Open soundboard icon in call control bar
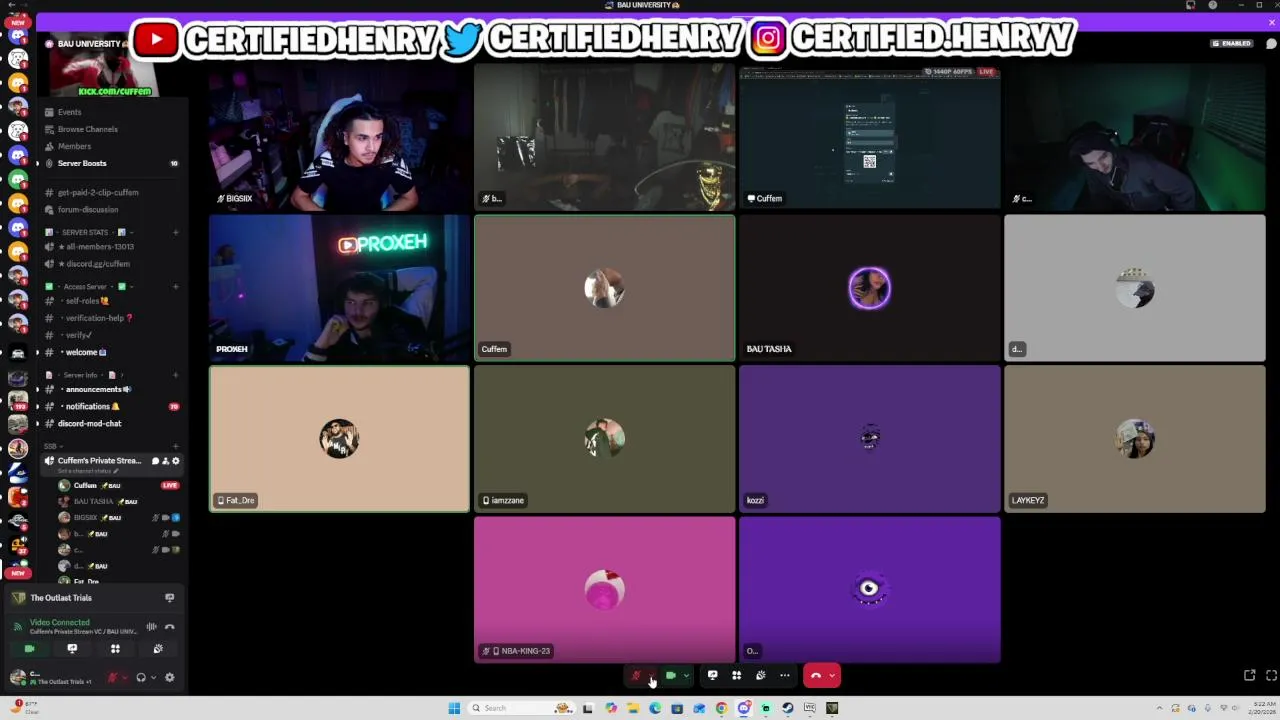The image size is (1280, 720). coord(760,675)
